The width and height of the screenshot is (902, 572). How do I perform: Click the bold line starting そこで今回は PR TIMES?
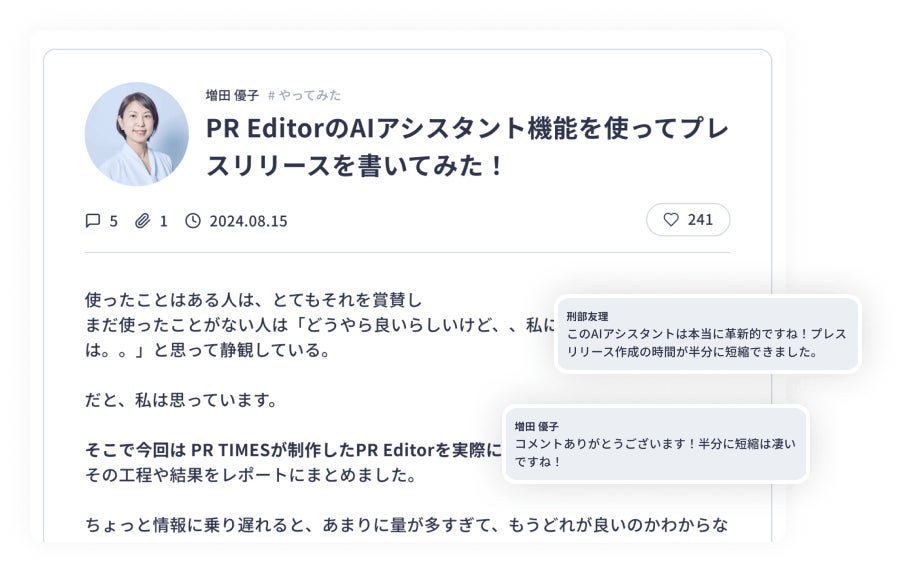[x=293, y=450]
